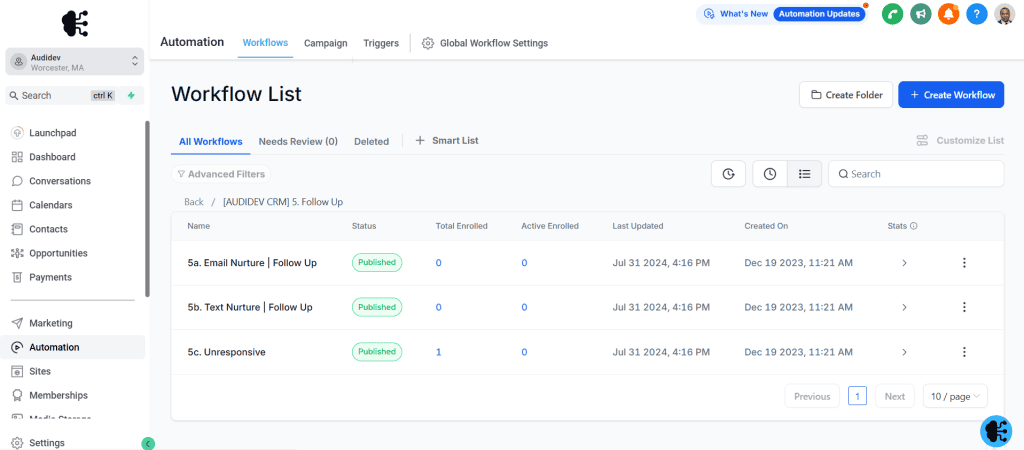Click the floating chat widget logo
The image size is (1024, 450).
pyautogui.click(x=997, y=431)
